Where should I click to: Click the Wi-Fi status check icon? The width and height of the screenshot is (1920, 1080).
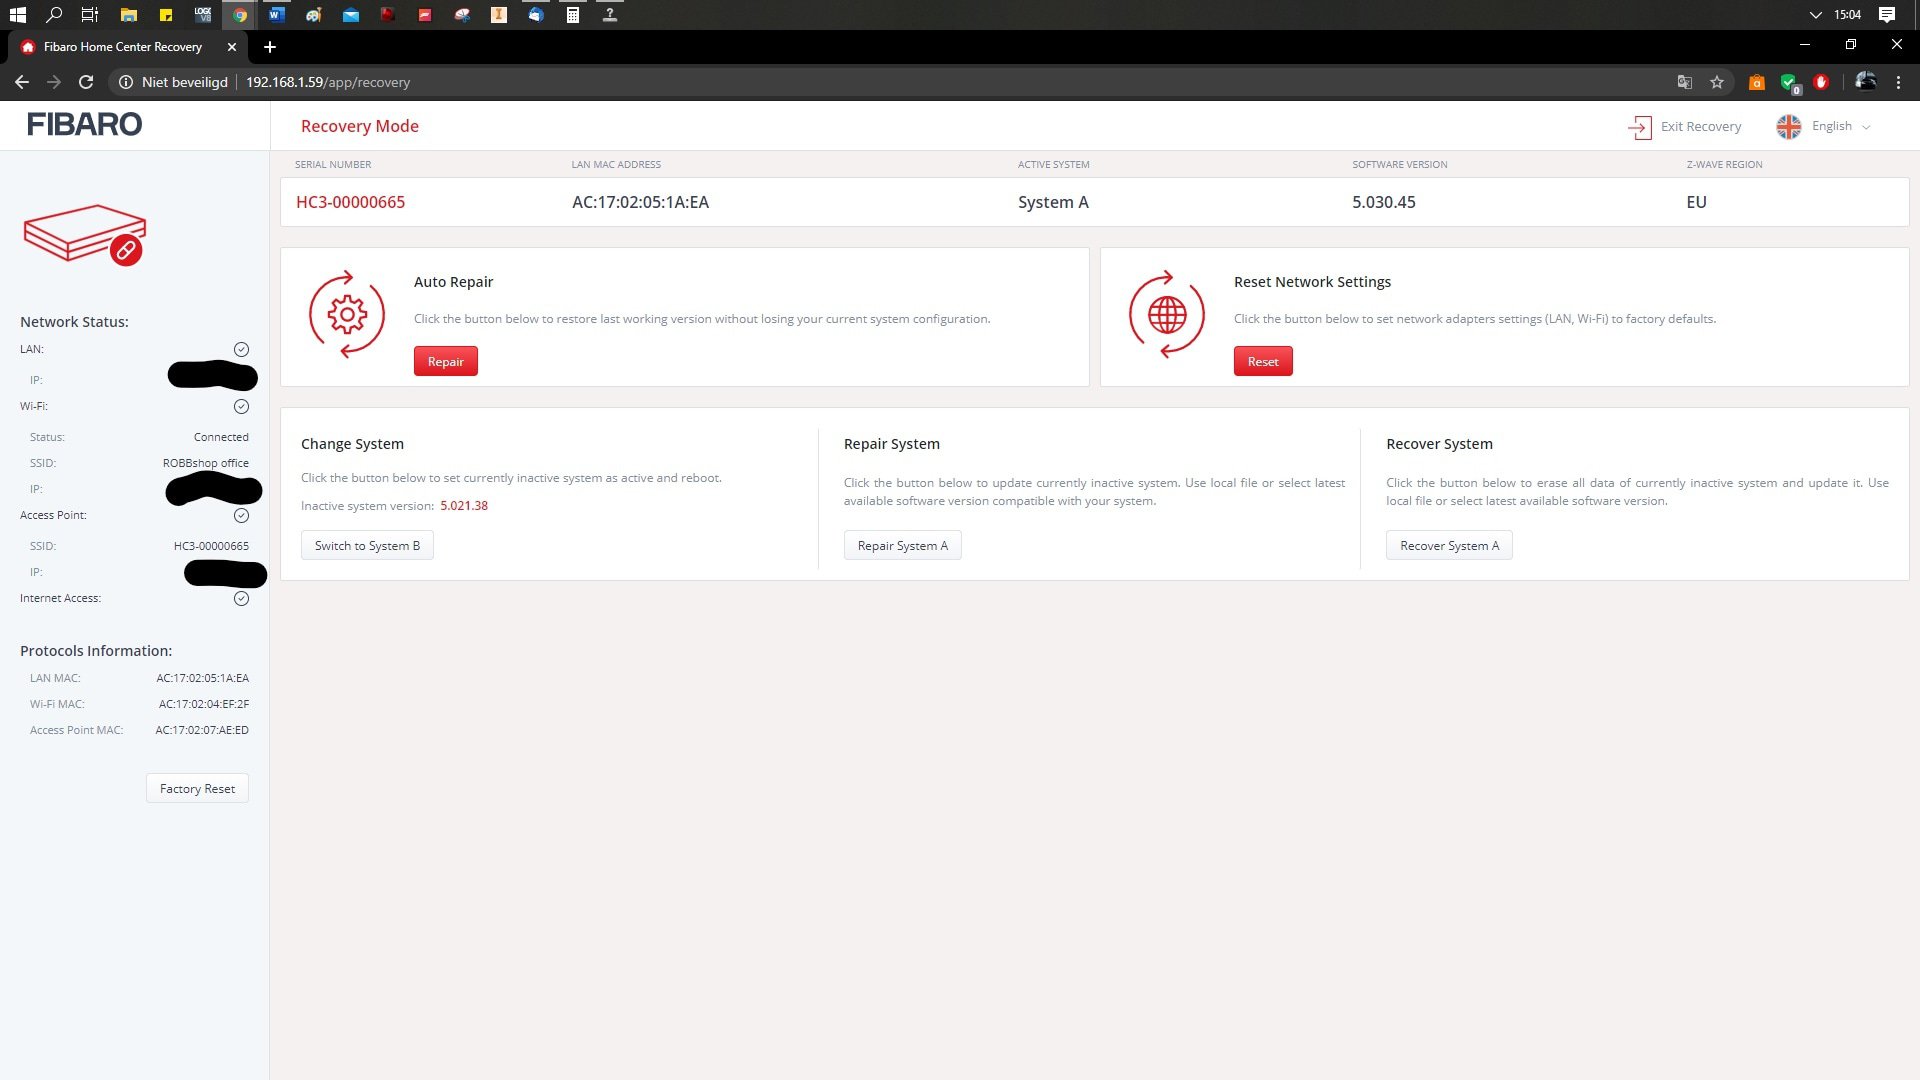coord(241,406)
